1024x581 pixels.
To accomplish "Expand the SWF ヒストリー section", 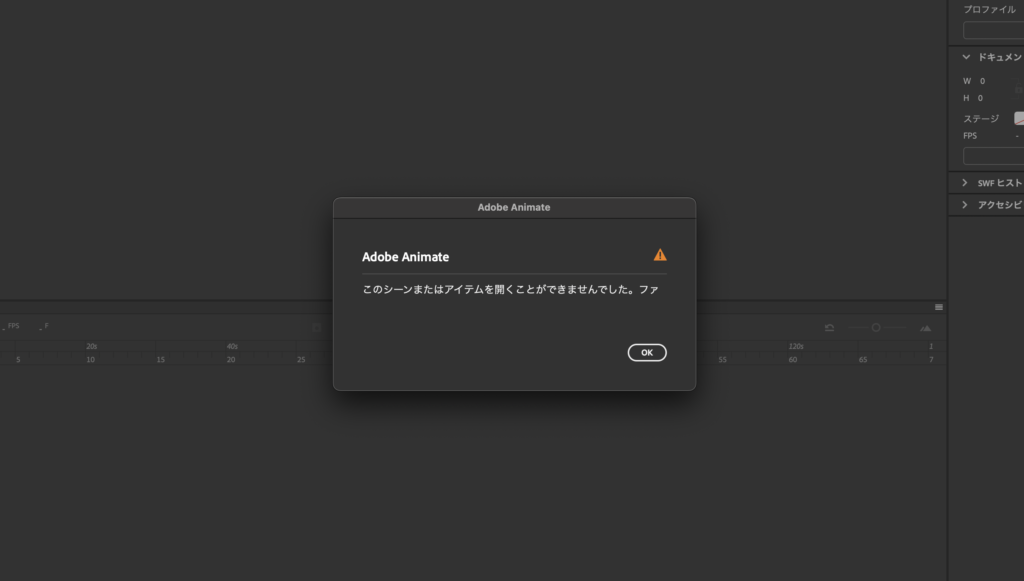I will pyautogui.click(x=965, y=183).
